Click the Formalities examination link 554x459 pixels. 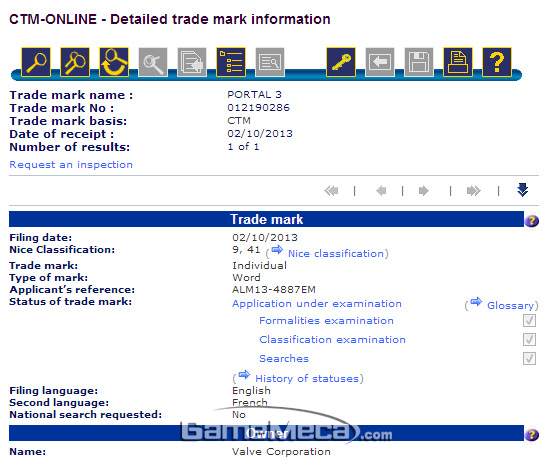point(326,320)
